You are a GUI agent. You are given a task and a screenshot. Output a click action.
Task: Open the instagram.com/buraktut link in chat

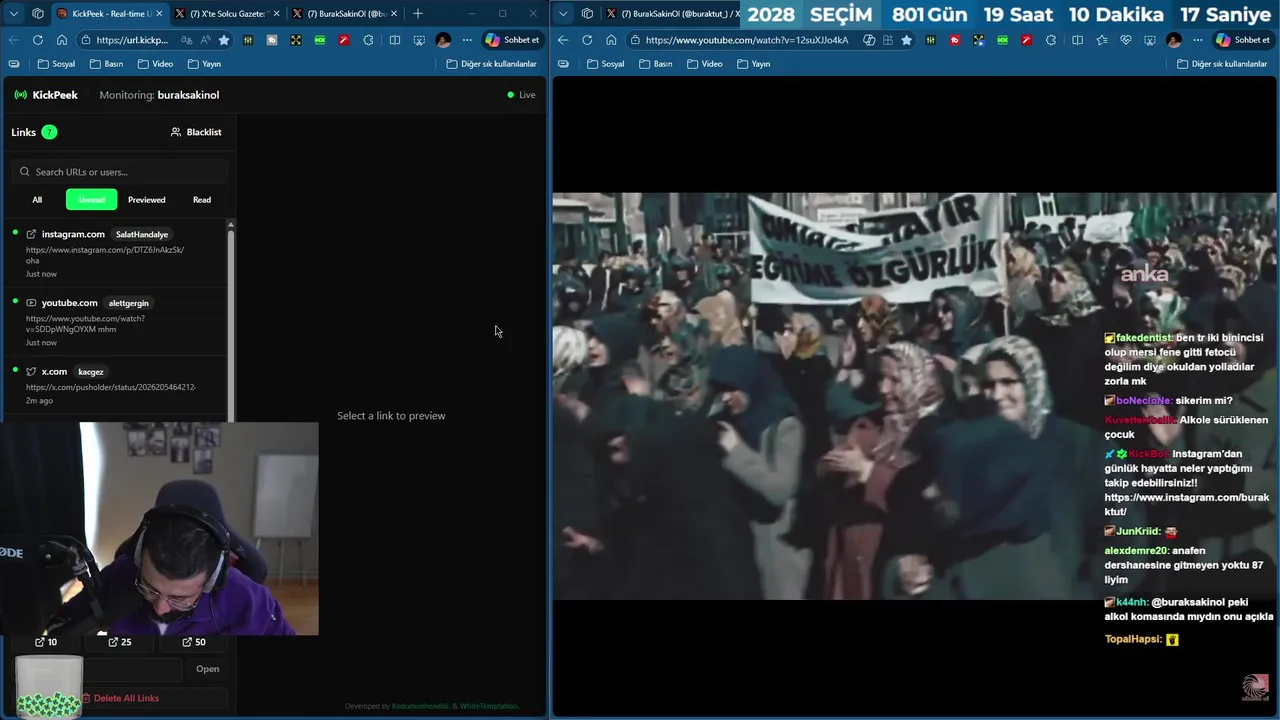(1186, 504)
